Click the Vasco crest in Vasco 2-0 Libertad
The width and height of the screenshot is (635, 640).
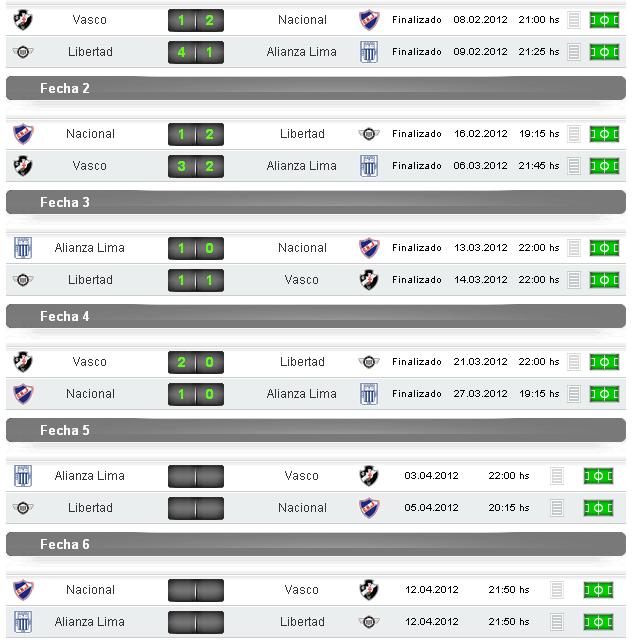pos(23,362)
